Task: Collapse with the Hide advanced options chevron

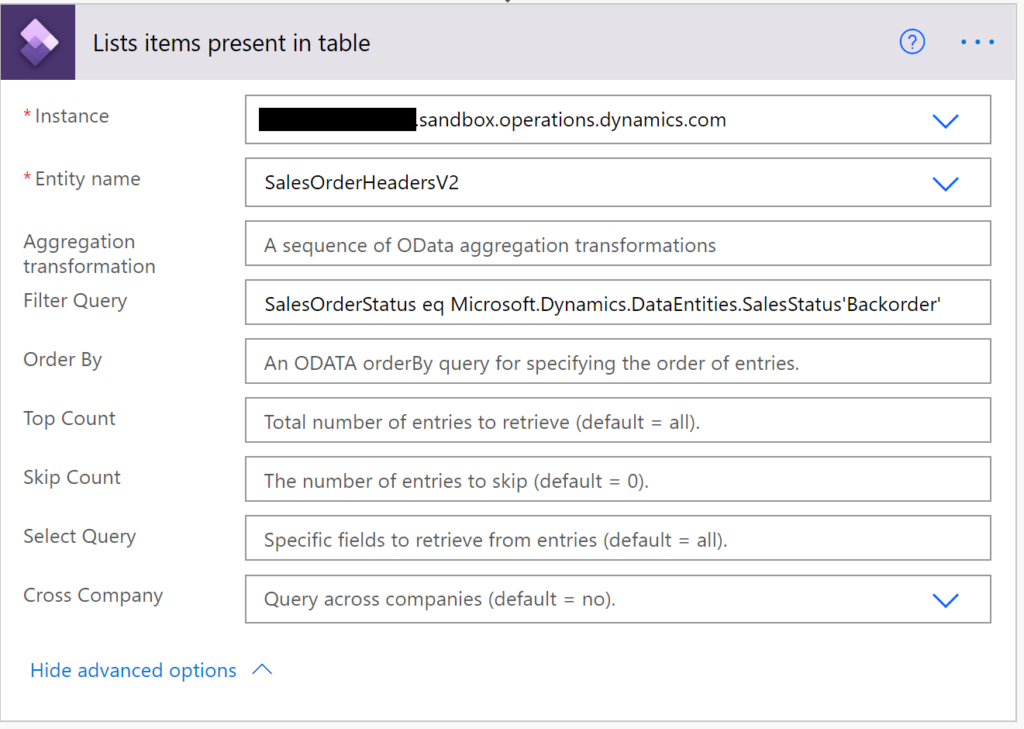Action: pos(262,670)
